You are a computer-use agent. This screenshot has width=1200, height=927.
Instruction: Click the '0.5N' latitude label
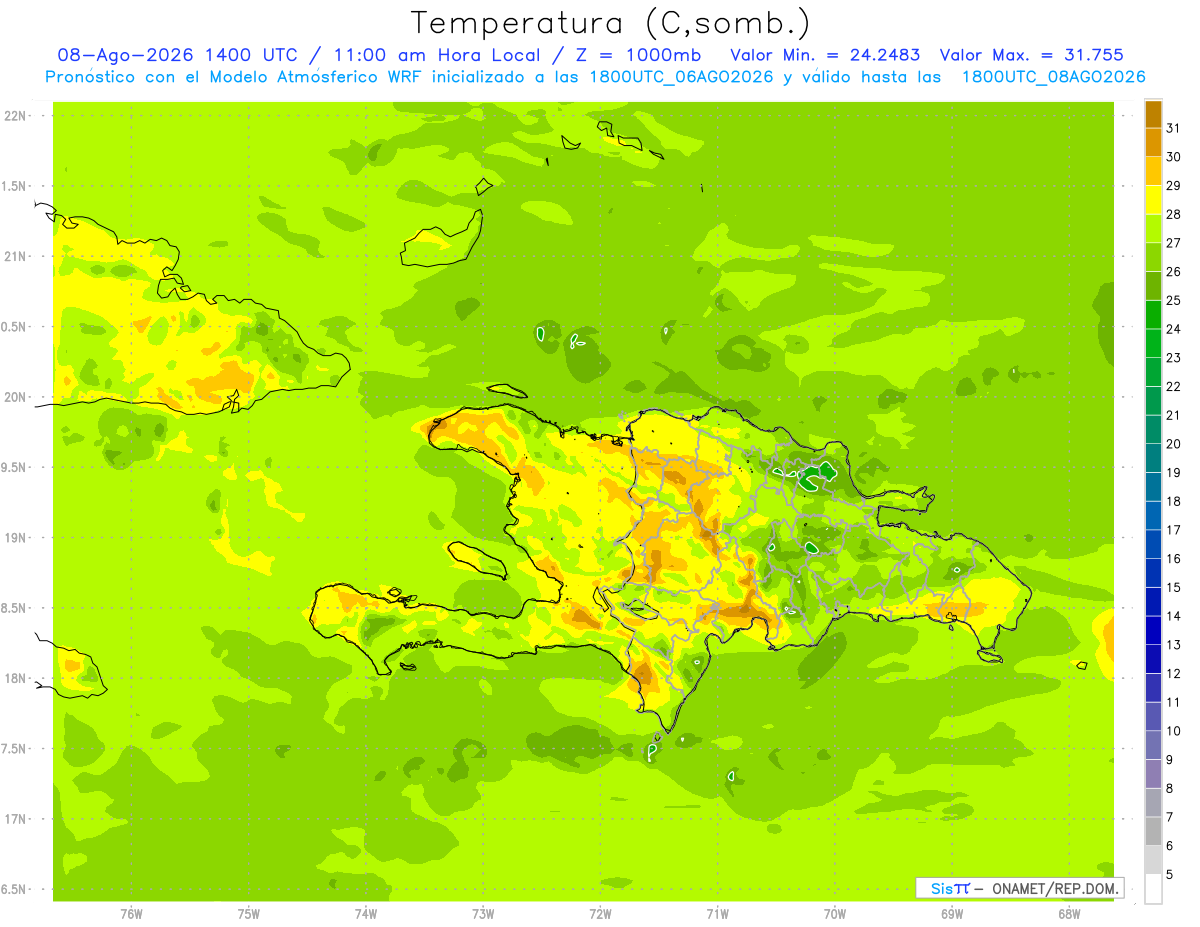(15, 327)
